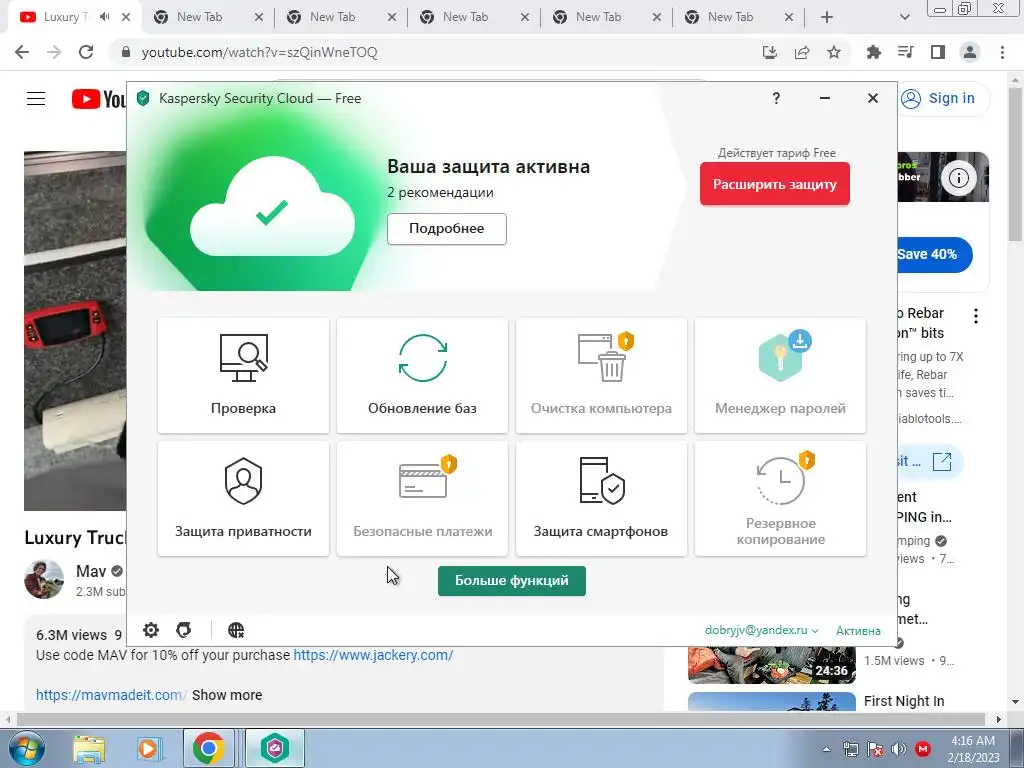Open a new tab with plus button
This screenshot has height=768, width=1024.
click(827, 17)
